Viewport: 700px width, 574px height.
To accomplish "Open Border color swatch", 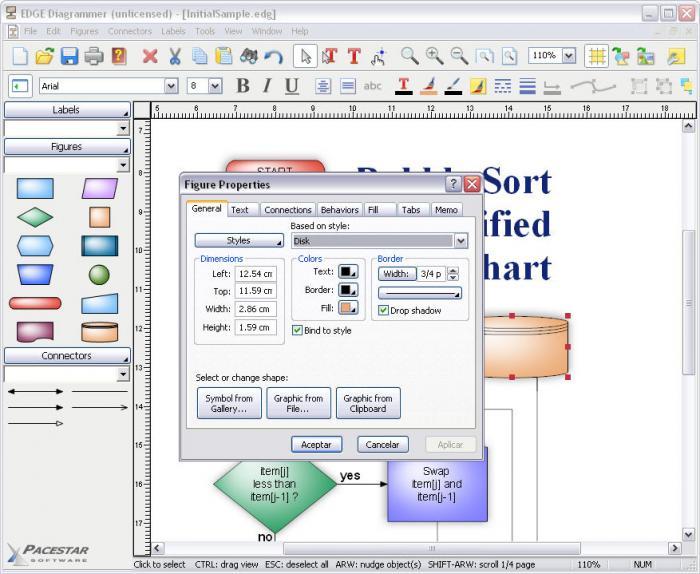I will (348, 290).
